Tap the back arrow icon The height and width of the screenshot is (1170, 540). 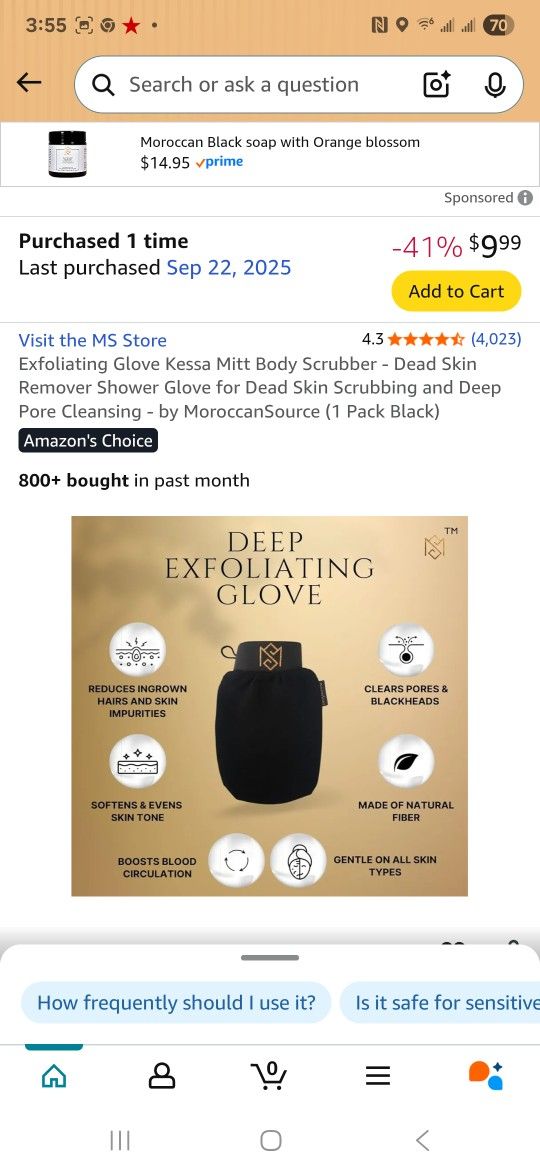coord(29,83)
